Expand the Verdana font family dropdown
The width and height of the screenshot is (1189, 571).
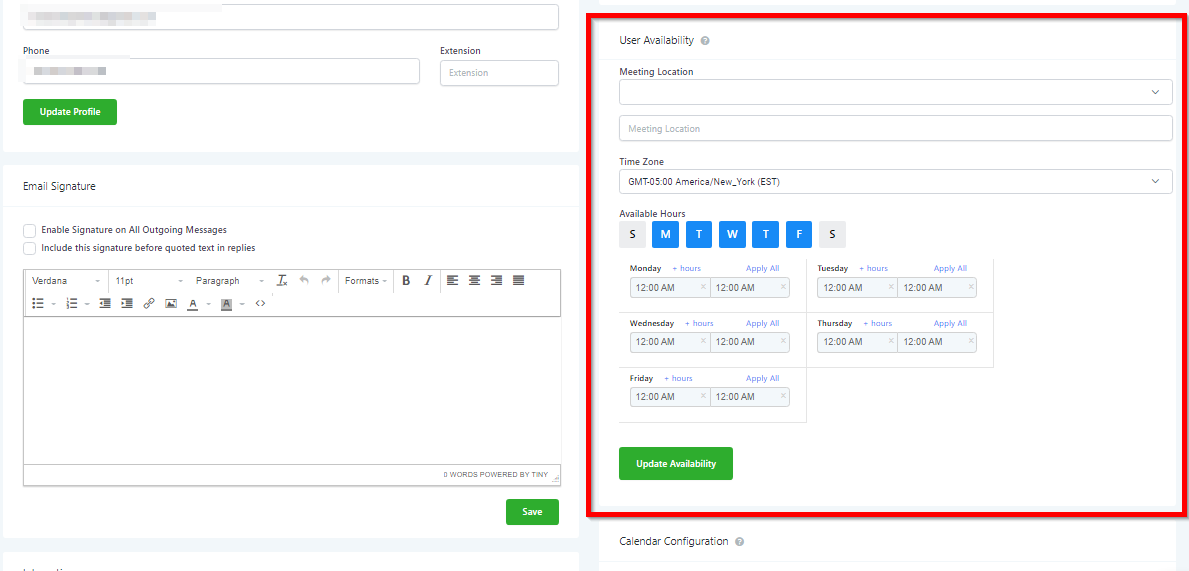pos(66,281)
